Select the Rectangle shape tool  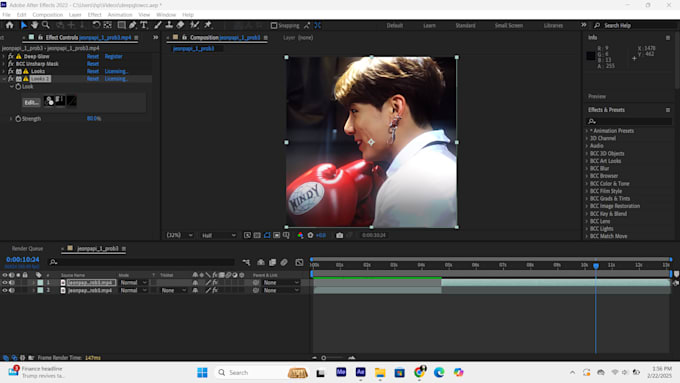122,25
